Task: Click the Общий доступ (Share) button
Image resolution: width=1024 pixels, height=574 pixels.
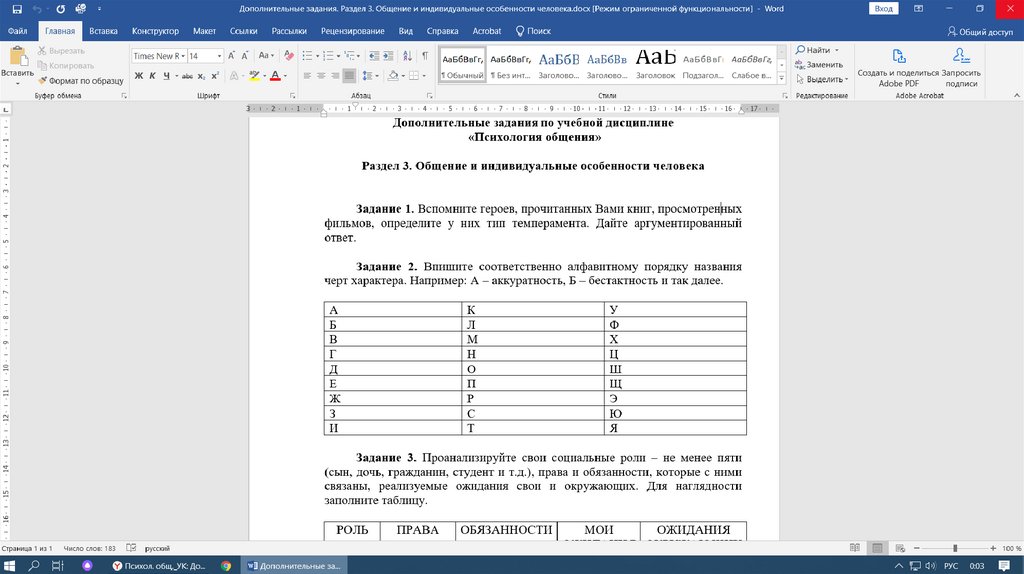Action: pyautogui.click(x=980, y=31)
